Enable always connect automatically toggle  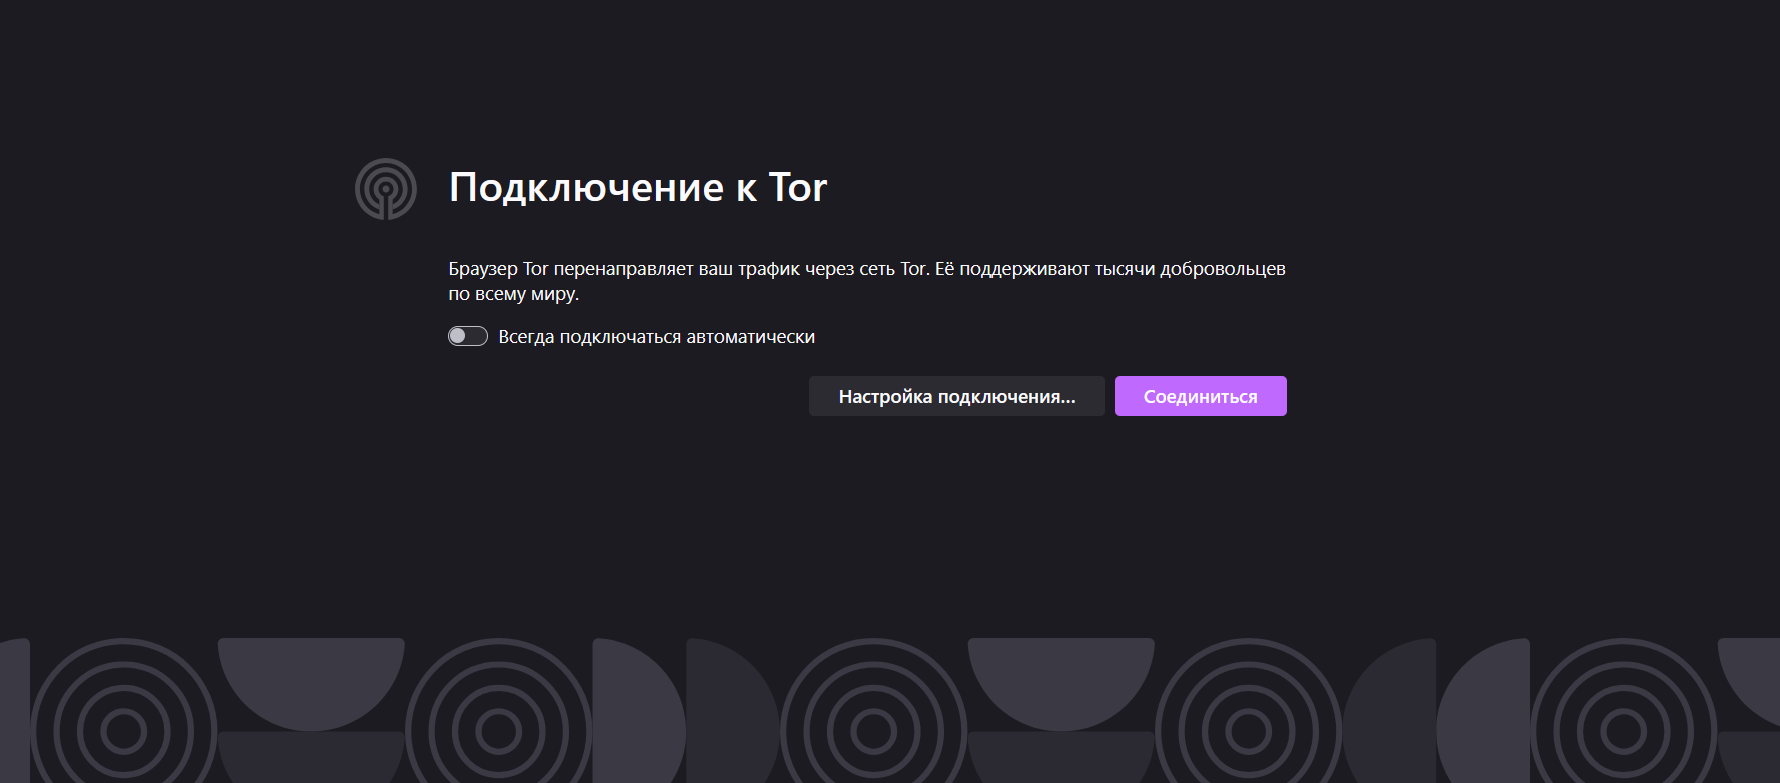[468, 336]
